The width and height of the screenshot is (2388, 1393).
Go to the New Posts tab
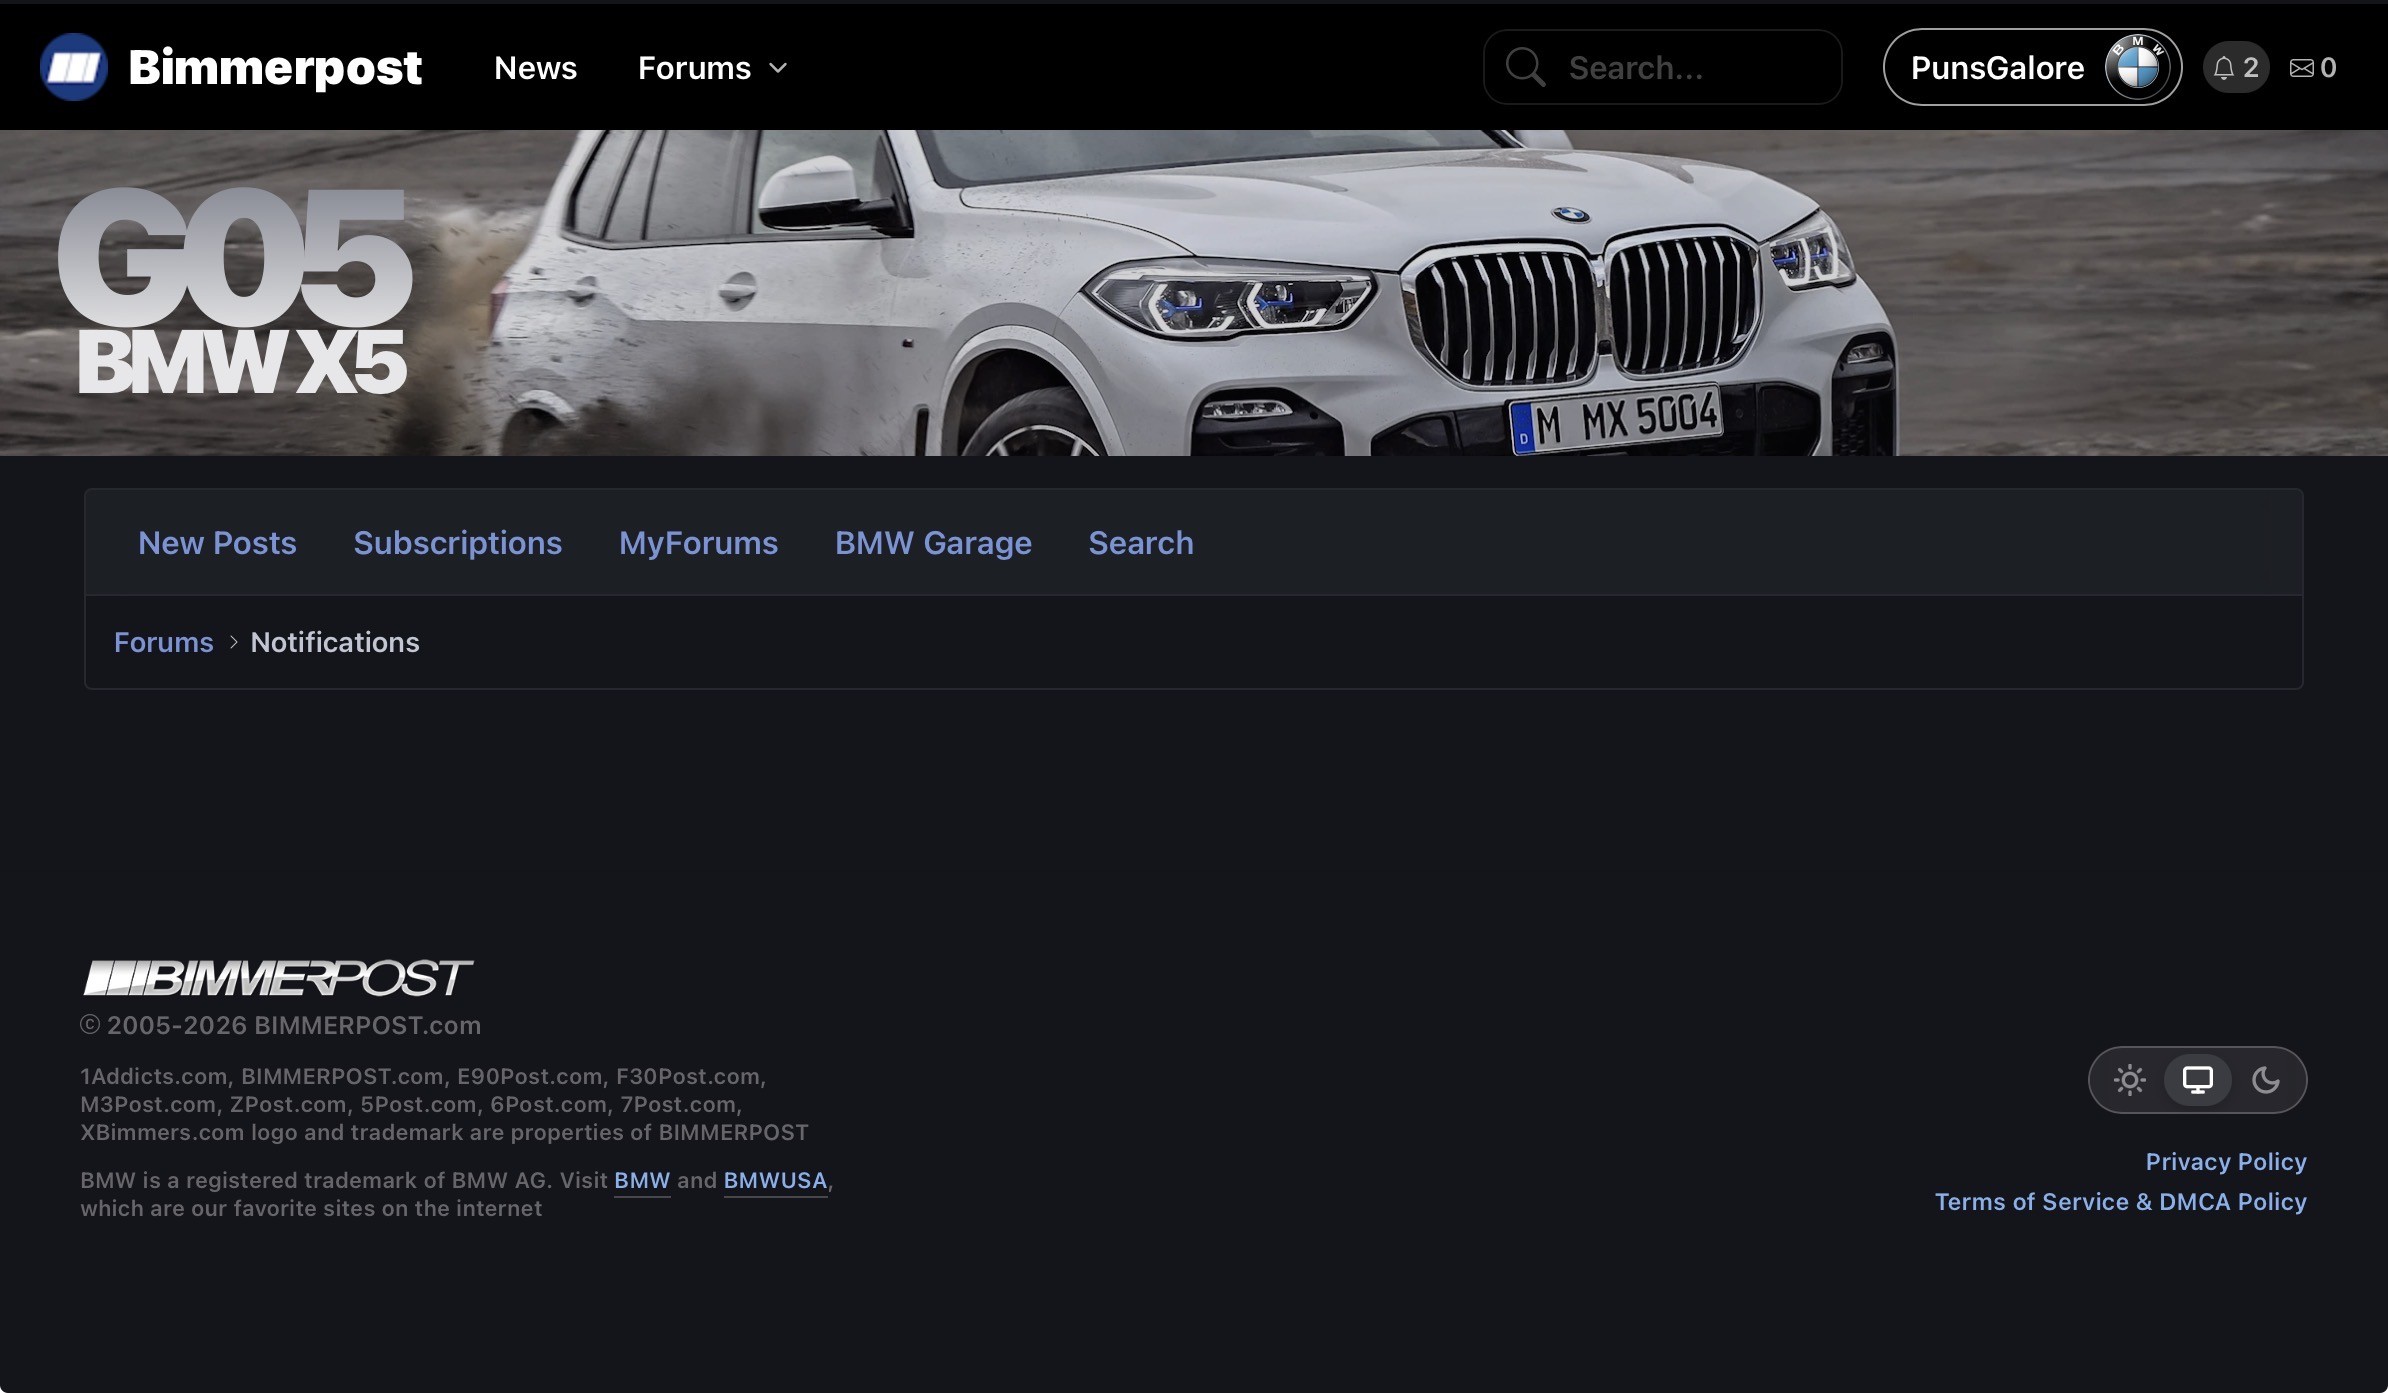pos(217,542)
